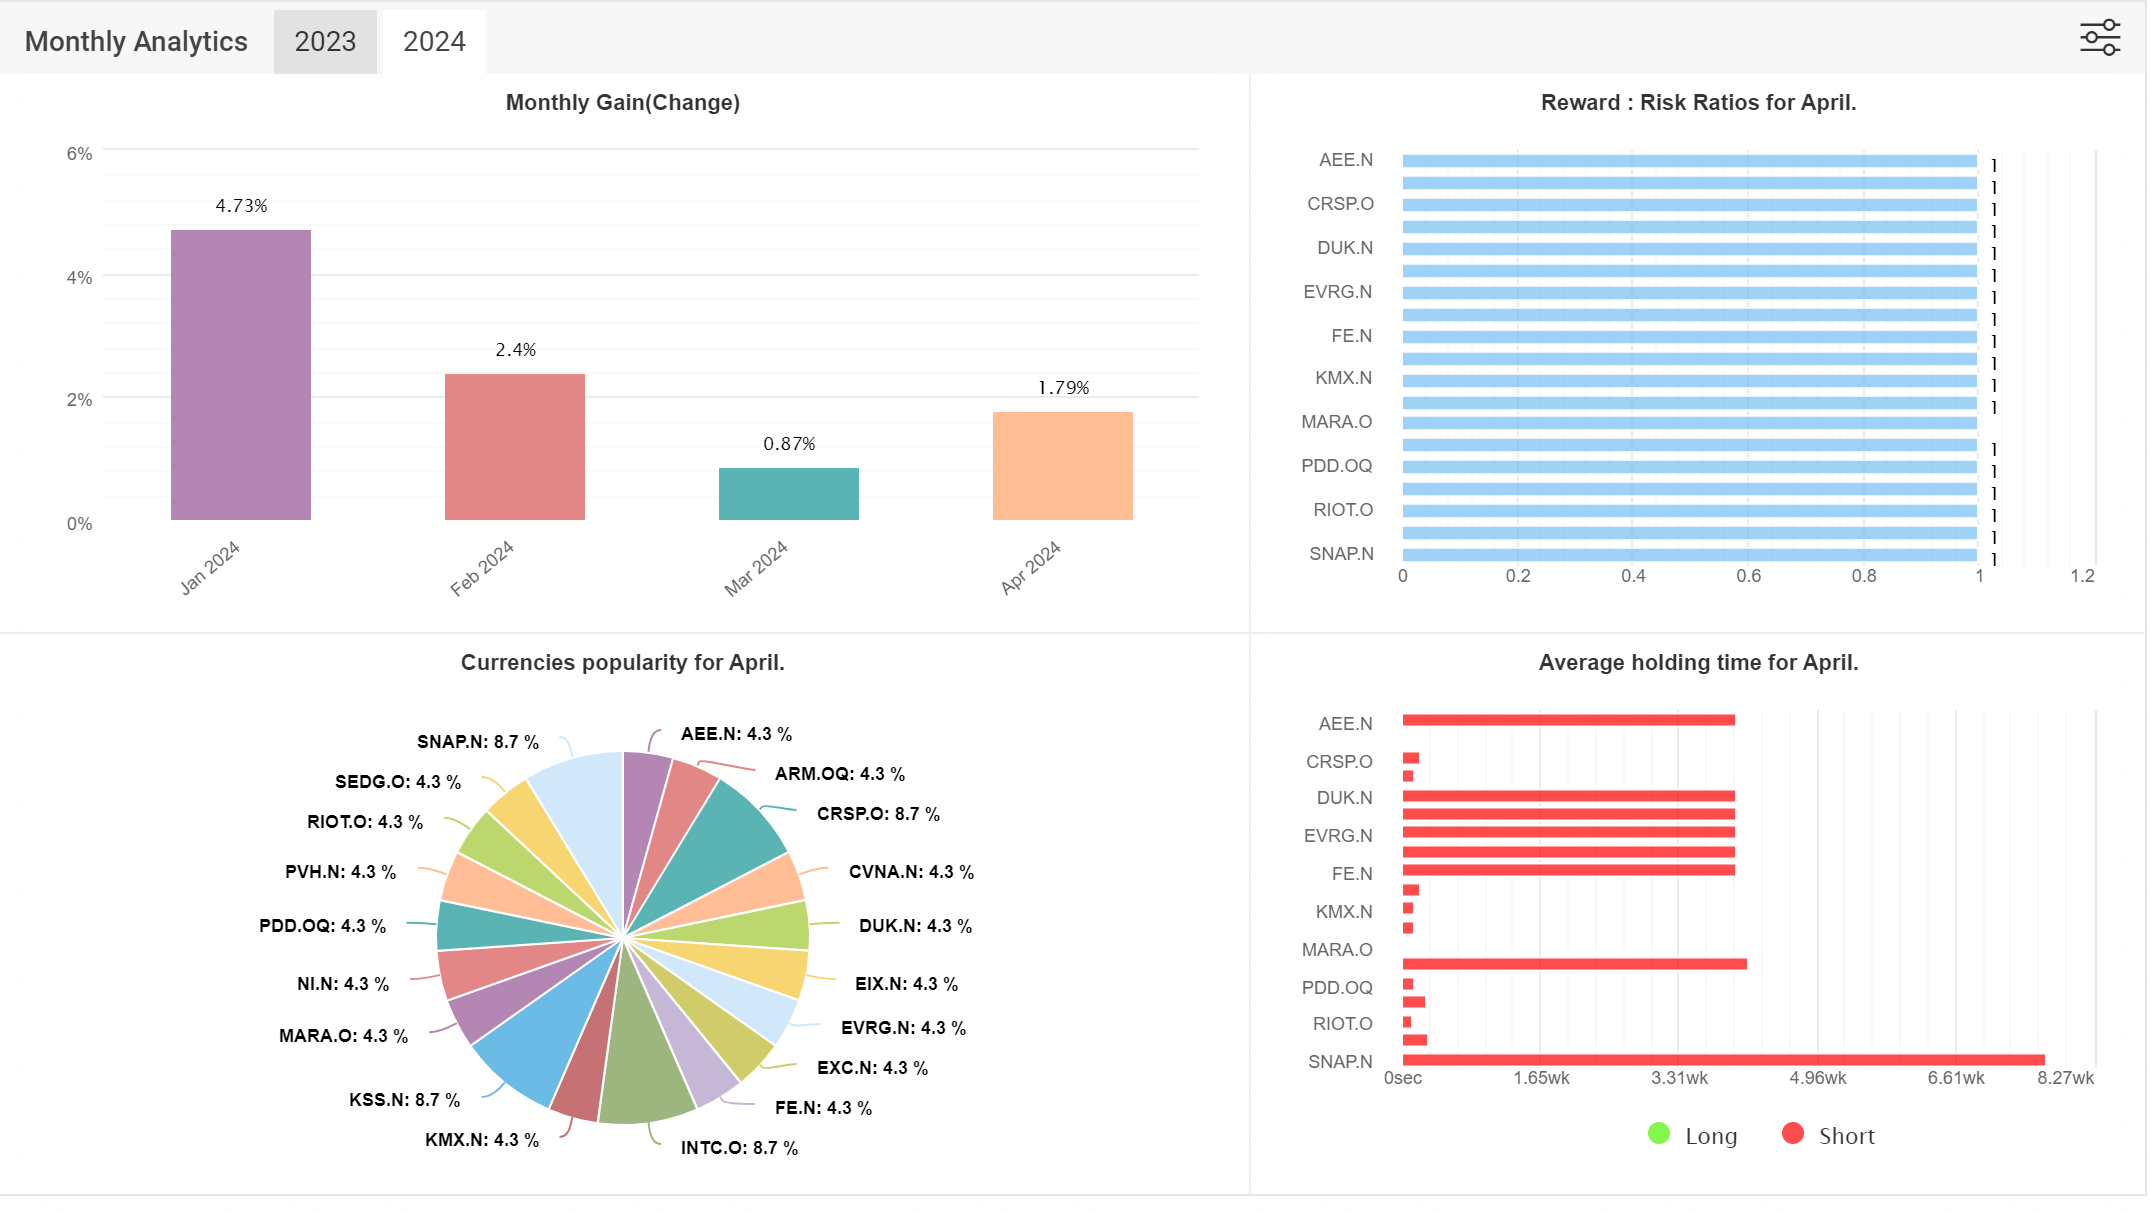Click the 4.73% bar value label
The image size is (2150, 1213).
pyautogui.click(x=241, y=205)
